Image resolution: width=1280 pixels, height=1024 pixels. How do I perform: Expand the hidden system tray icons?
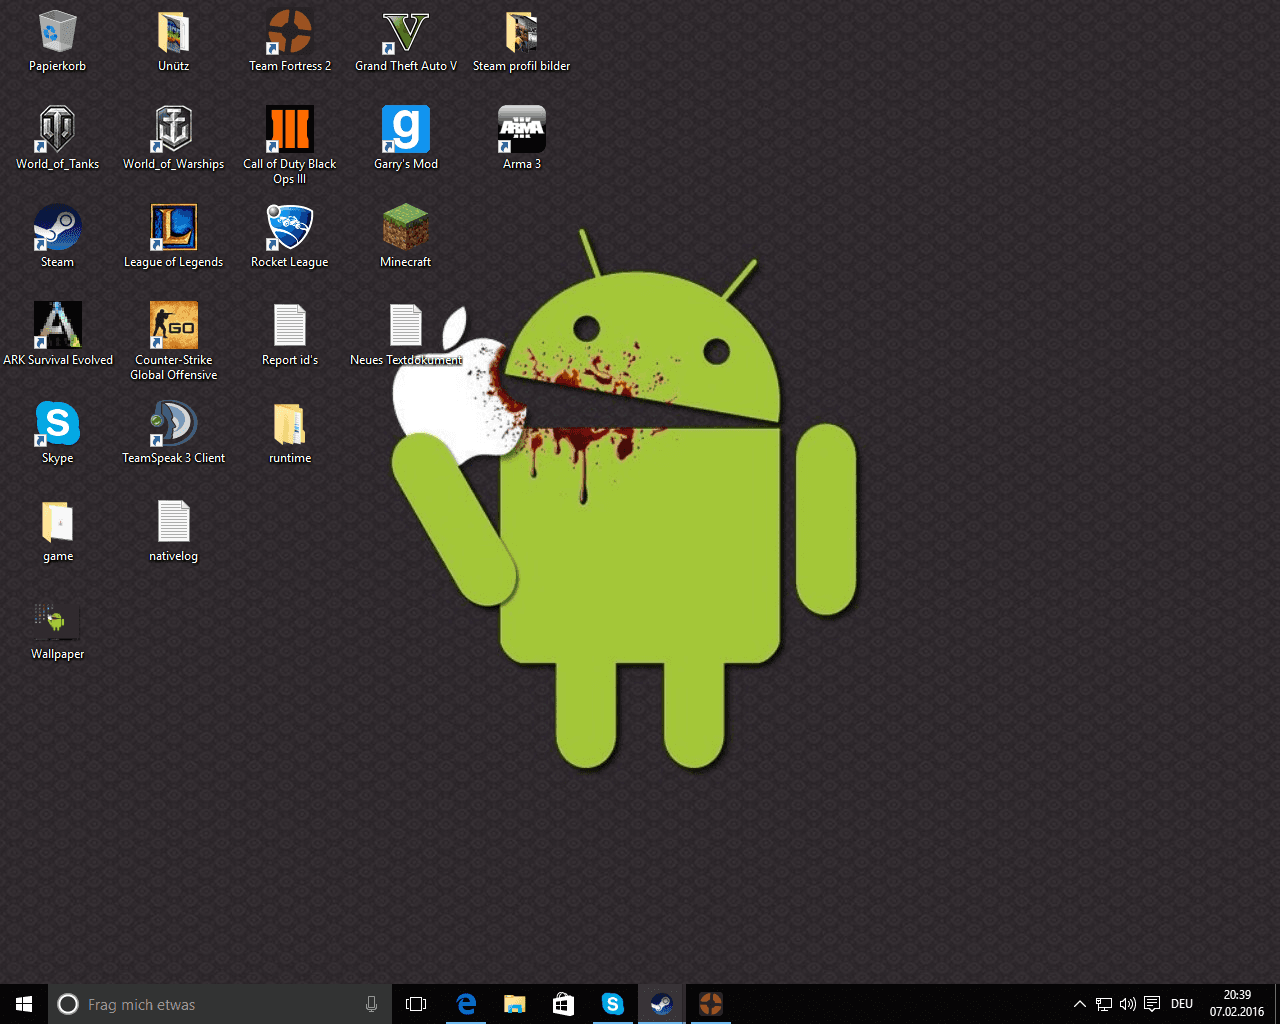1079,1004
